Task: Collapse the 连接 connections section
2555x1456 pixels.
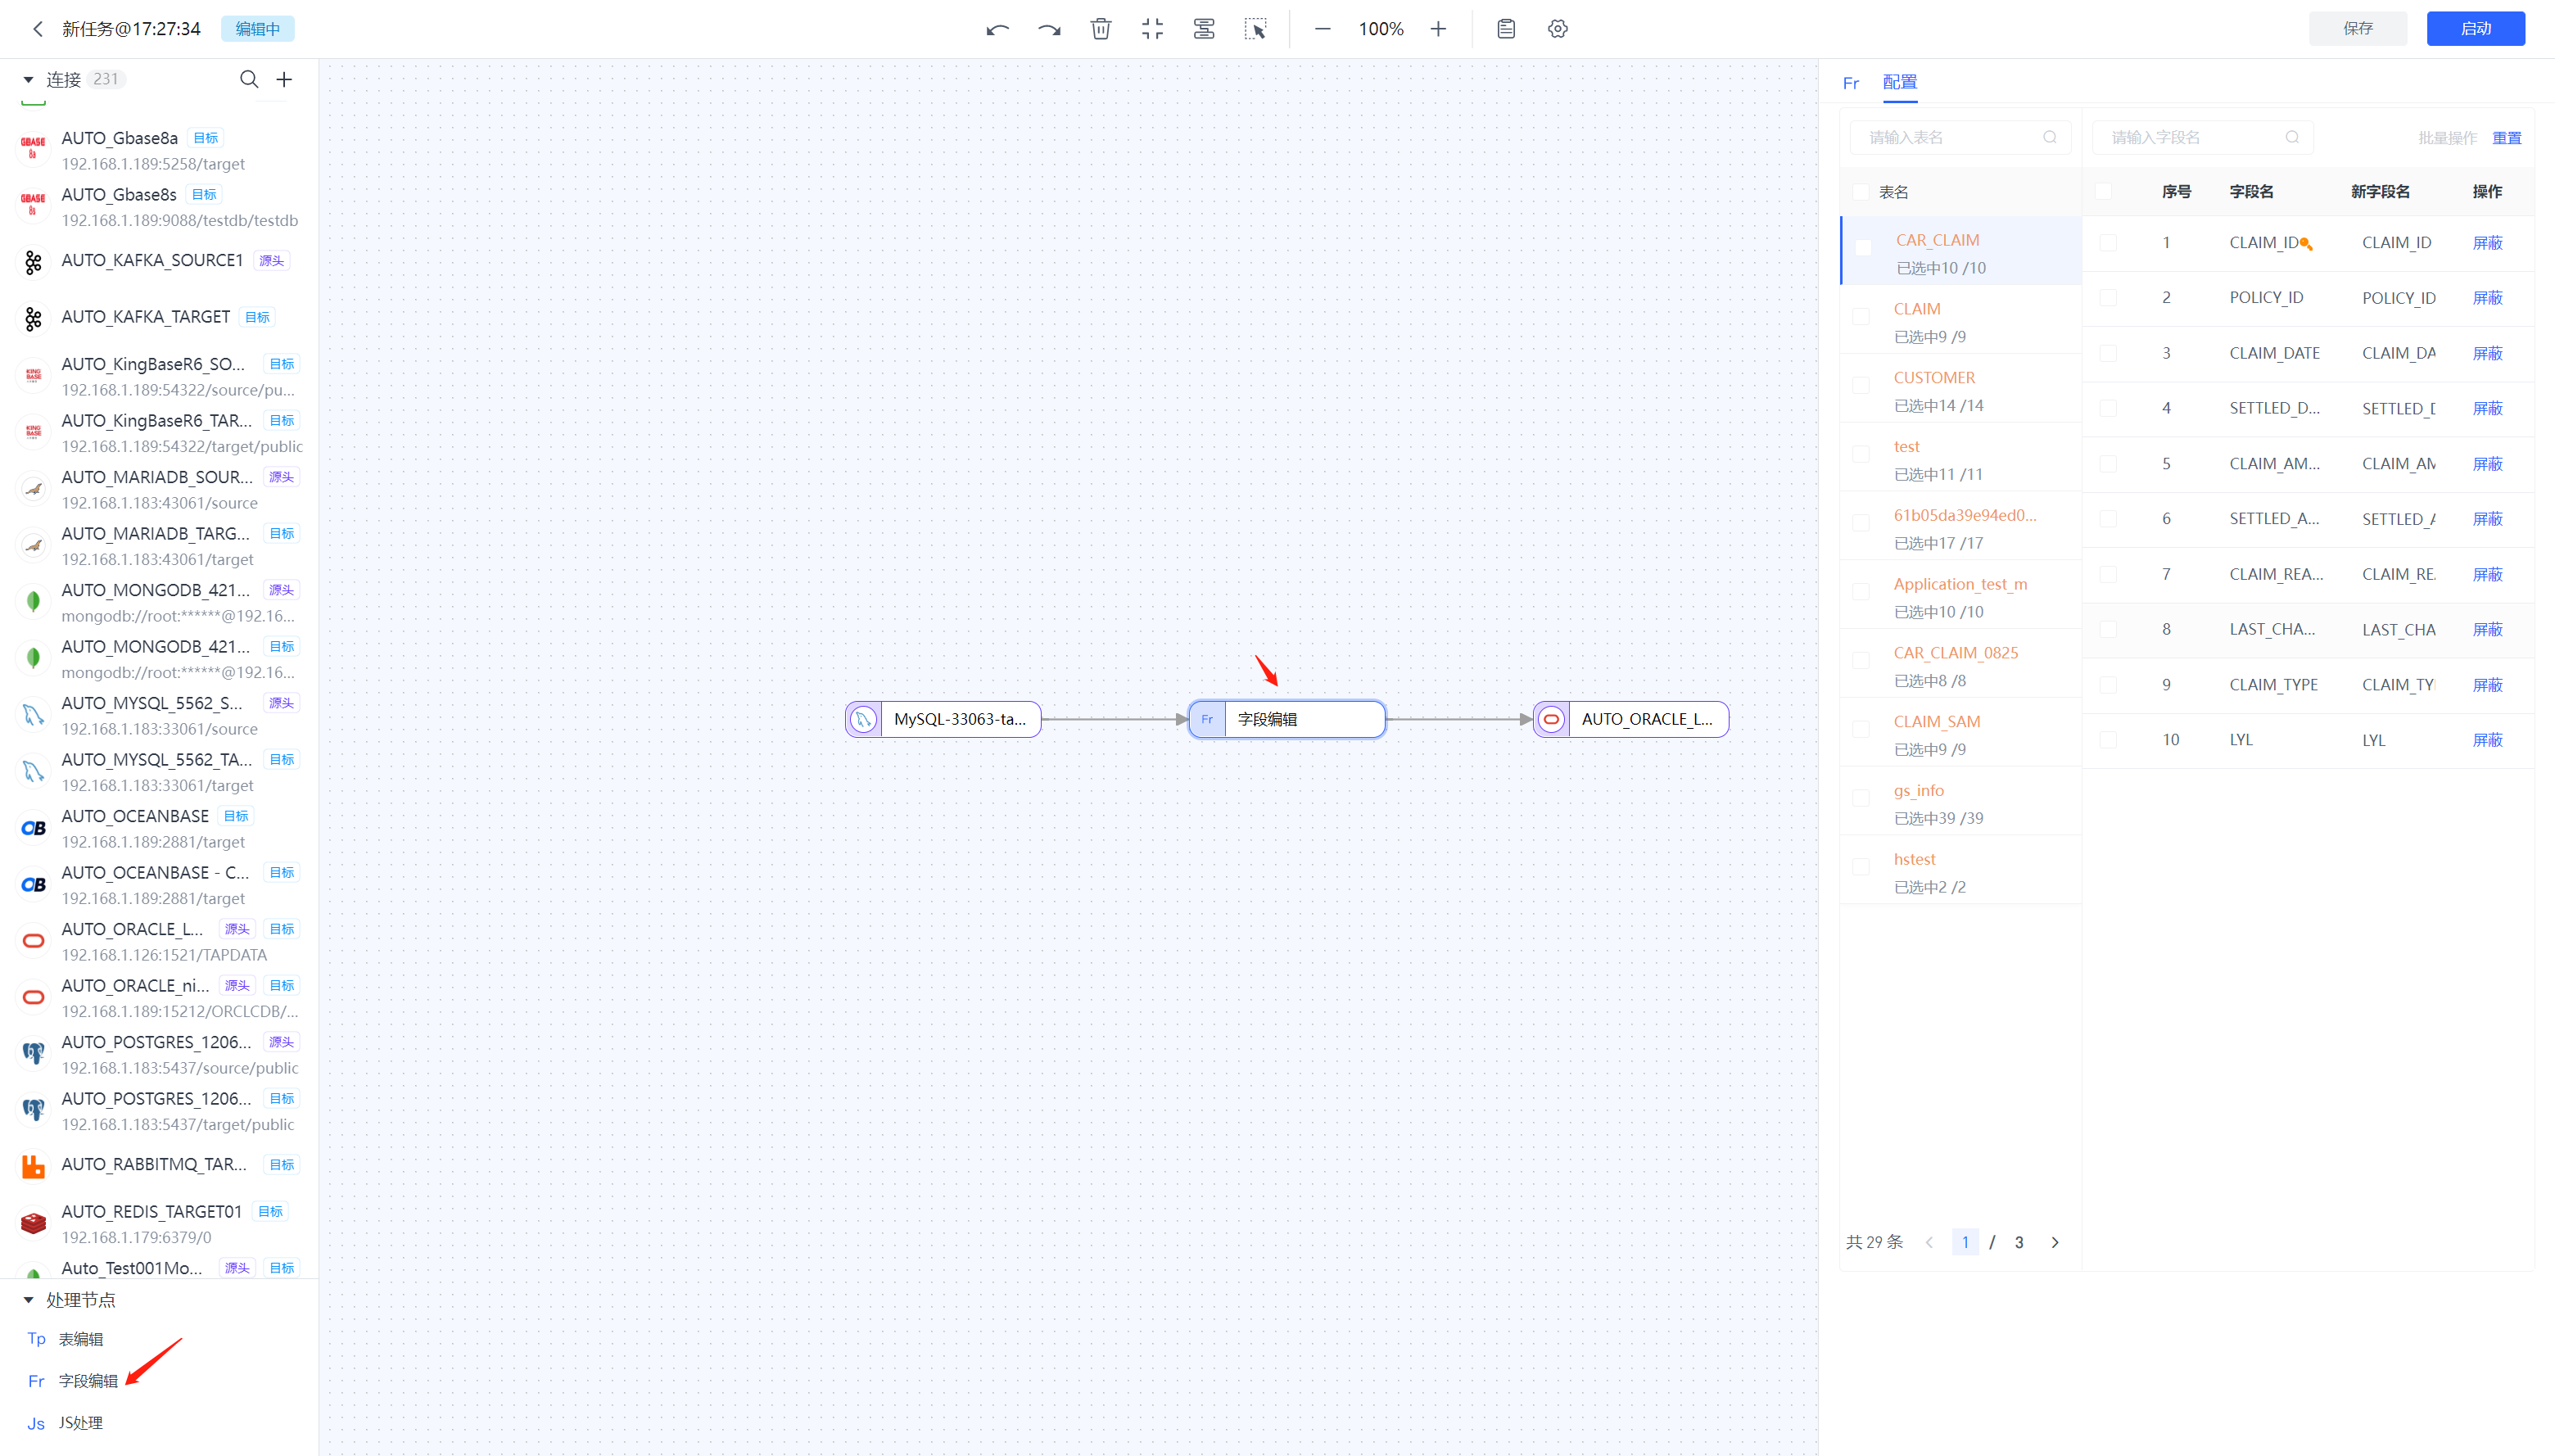Action: [x=28, y=79]
